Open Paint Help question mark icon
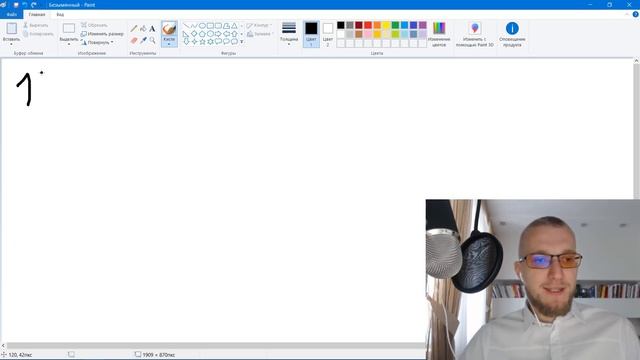Image resolution: width=640 pixels, height=360 pixels. pos(636,14)
